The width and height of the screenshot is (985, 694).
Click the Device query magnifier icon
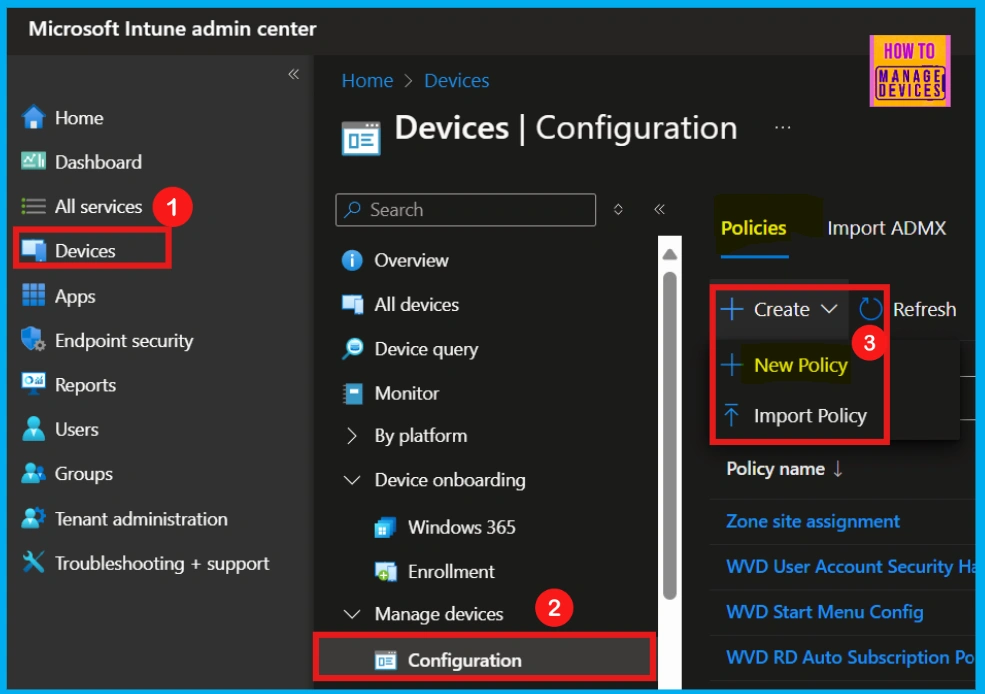click(352, 349)
